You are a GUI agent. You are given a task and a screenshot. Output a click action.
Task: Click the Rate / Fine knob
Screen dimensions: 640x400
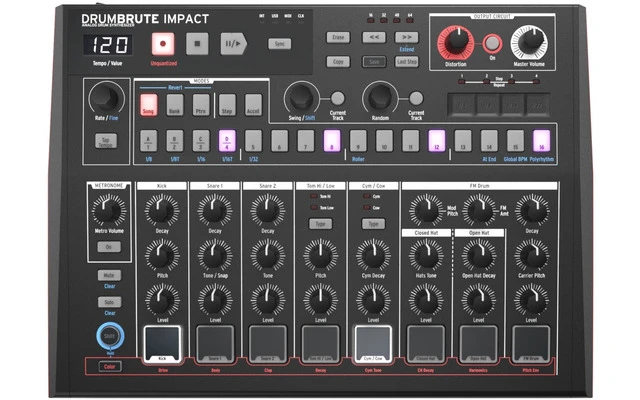click(x=107, y=98)
